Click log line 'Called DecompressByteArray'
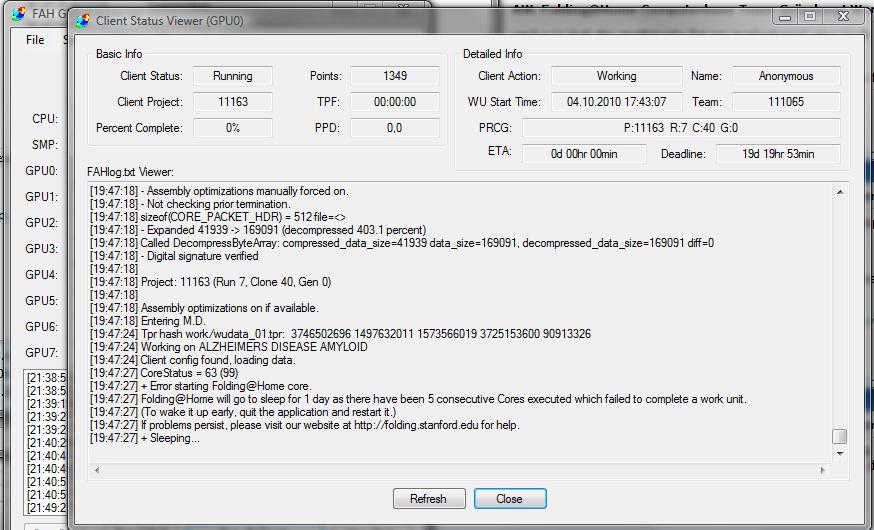Image resolution: width=874 pixels, height=530 pixels. click(402, 243)
